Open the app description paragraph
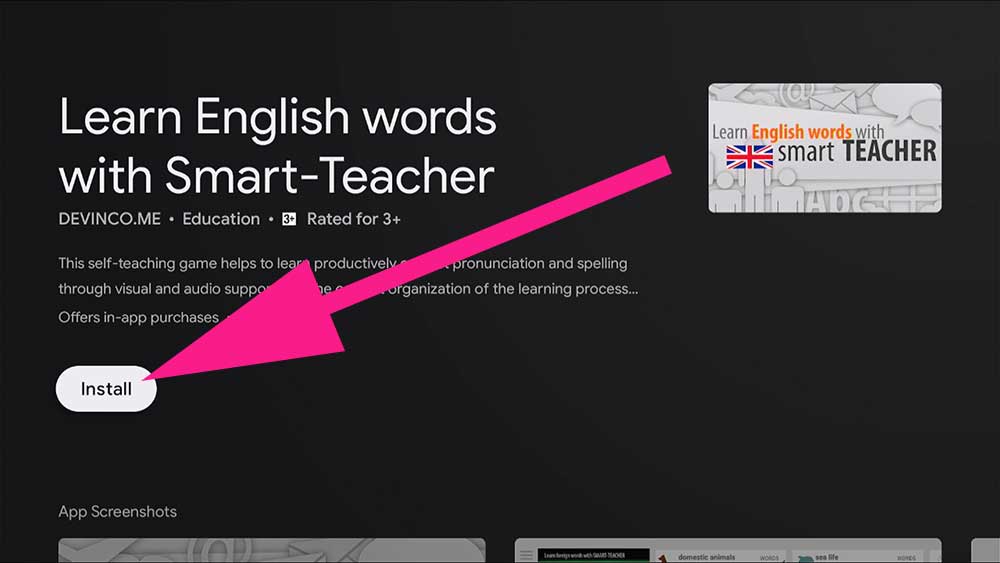Viewport: 1000px width, 563px height. click(348, 276)
